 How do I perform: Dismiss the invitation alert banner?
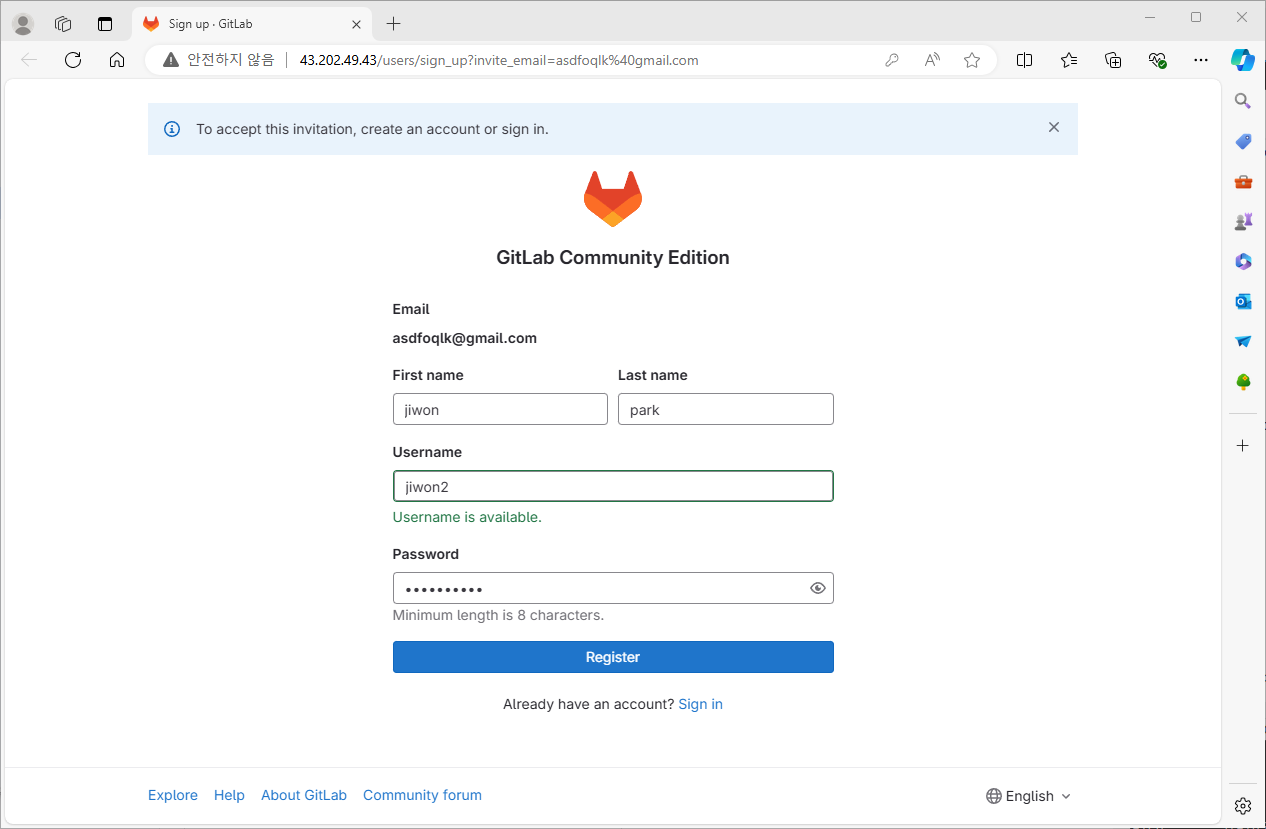pos(1053,128)
